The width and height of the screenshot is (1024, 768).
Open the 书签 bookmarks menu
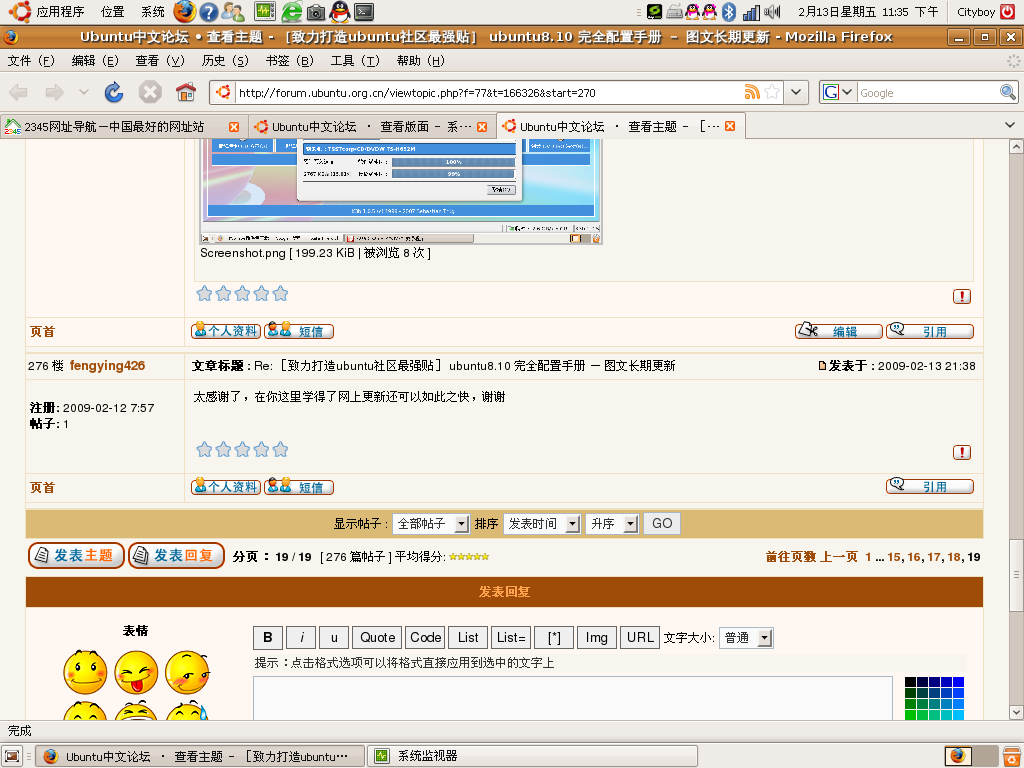tap(289, 61)
